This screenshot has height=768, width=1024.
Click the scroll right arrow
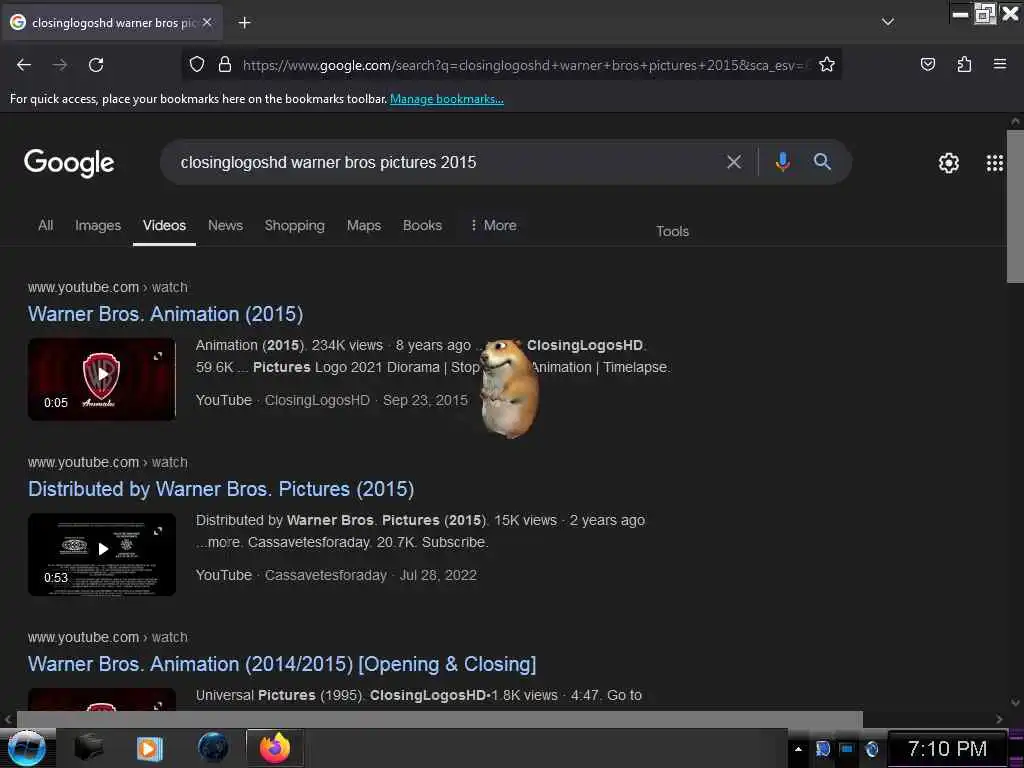(999, 719)
